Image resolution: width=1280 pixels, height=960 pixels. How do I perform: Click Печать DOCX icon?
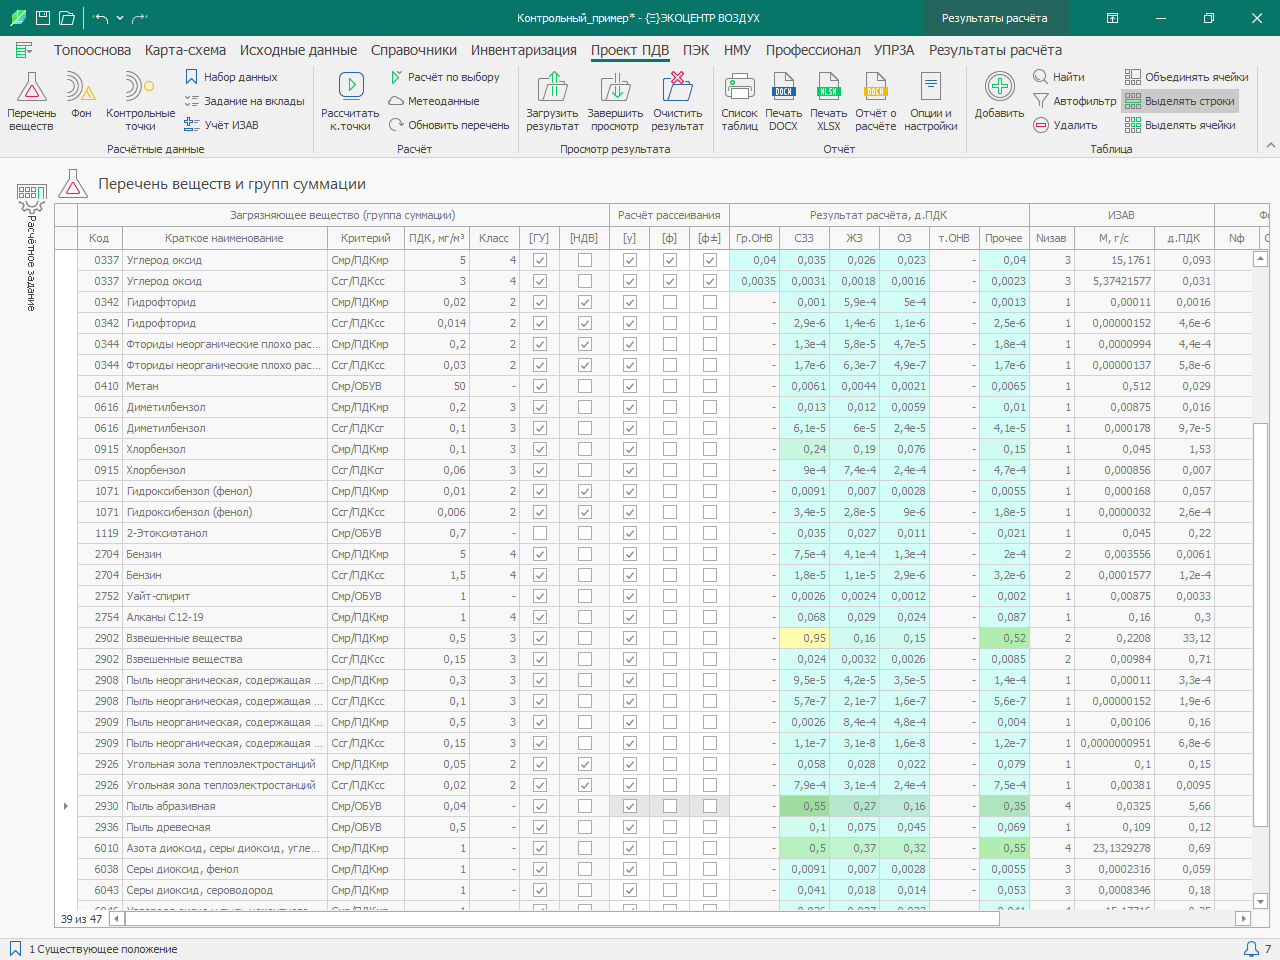[x=783, y=88]
